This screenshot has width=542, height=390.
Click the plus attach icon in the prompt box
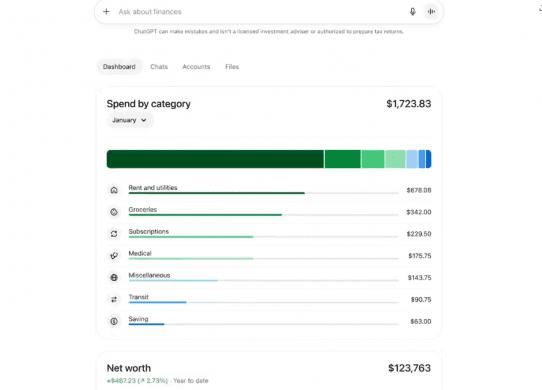(106, 12)
